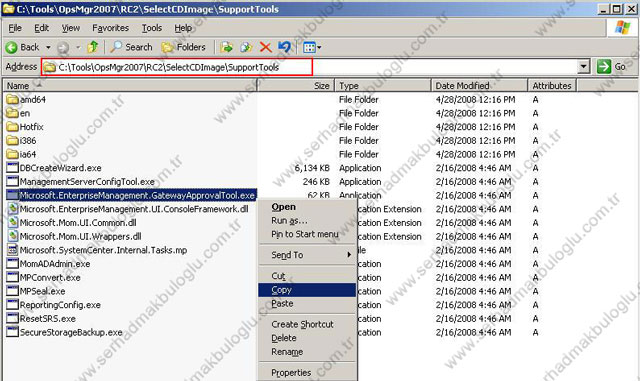
Task: Choose Delete in the context menu
Action: coord(307,338)
